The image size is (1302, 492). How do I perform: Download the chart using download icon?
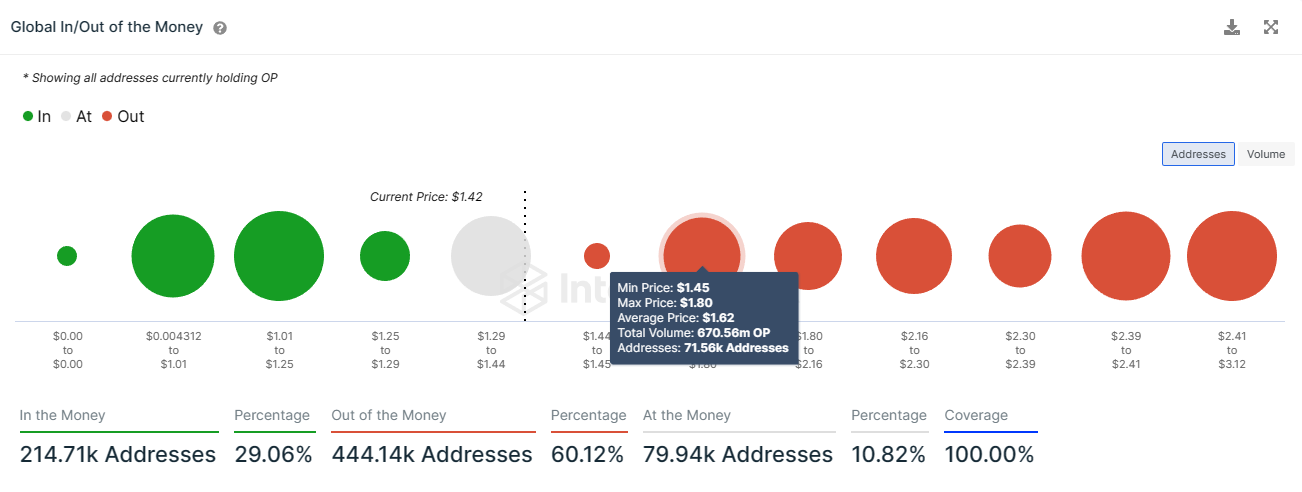[1232, 27]
